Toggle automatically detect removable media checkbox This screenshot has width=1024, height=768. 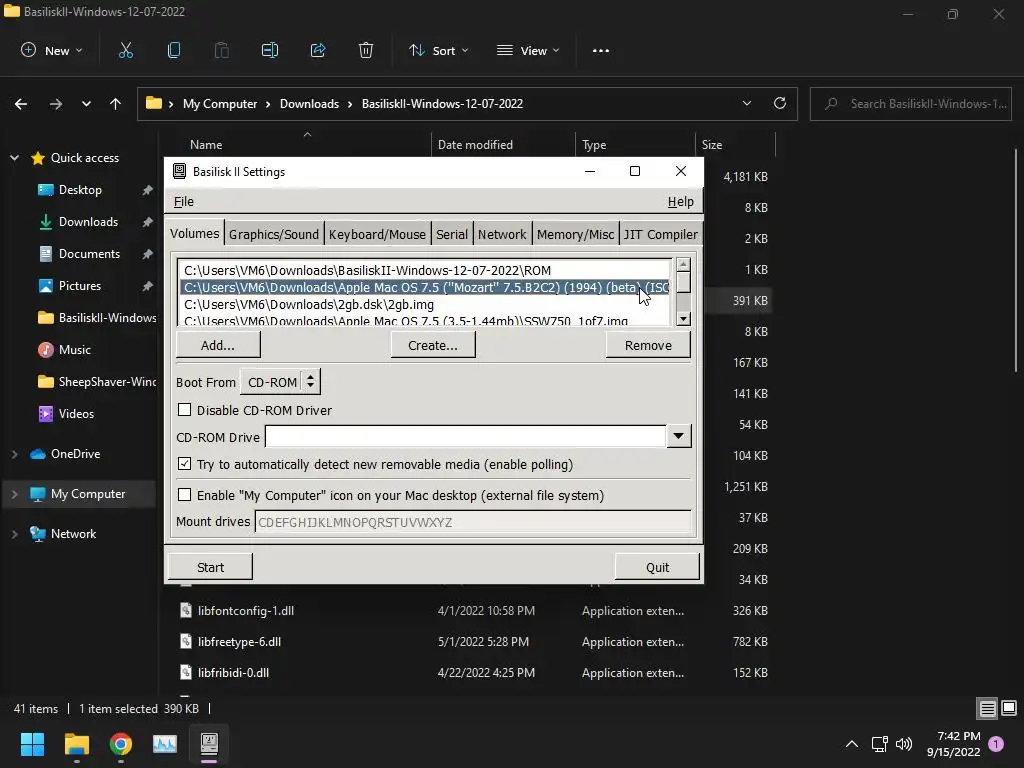coord(185,464)
